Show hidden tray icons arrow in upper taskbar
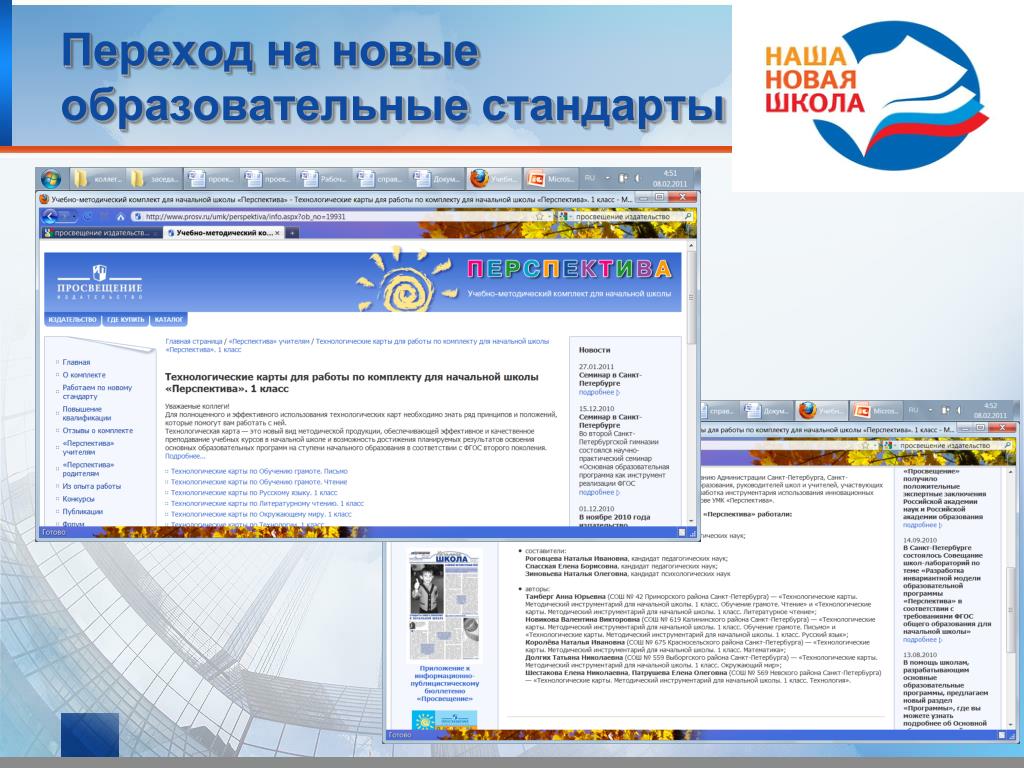The image size is (1024, 768). click(x=607, y=178)
